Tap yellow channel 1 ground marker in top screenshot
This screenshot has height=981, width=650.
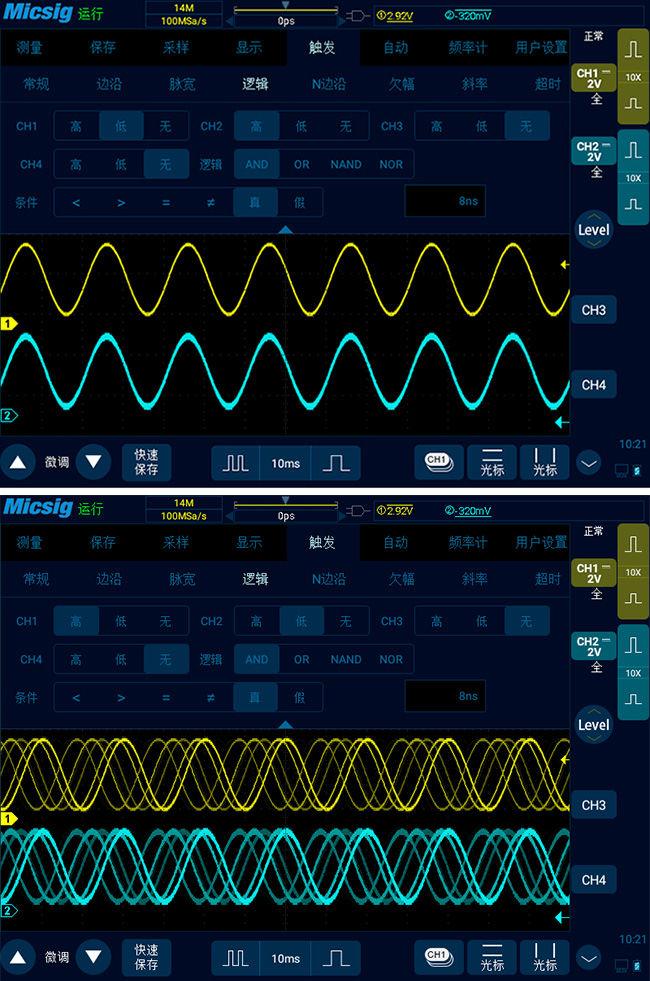8,323
